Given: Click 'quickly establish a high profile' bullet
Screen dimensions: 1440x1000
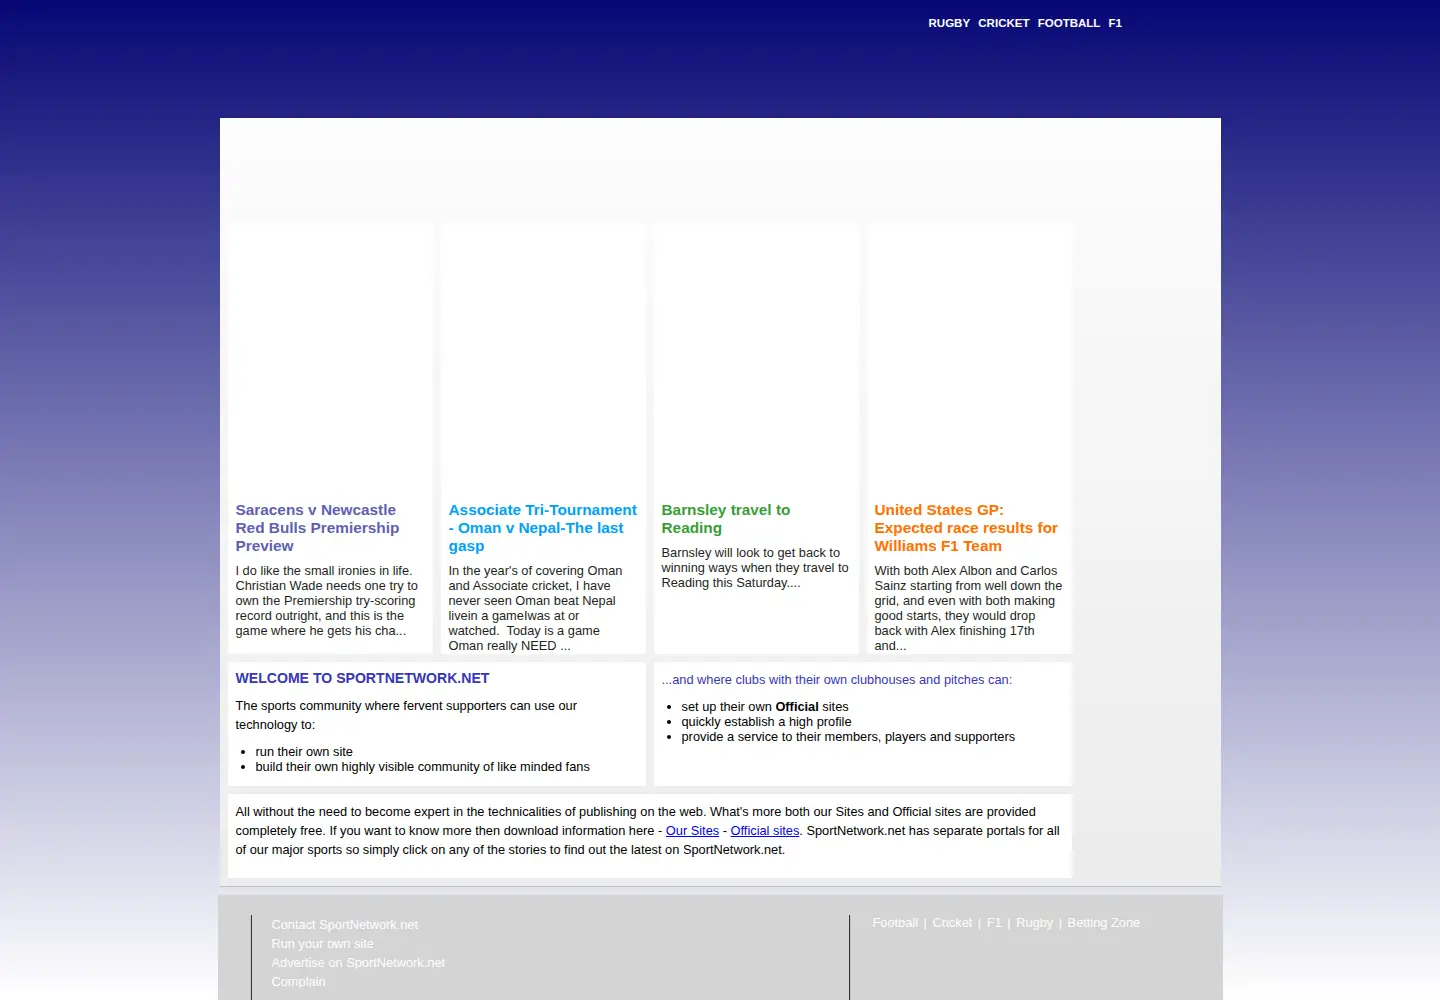Looking at the screenshot, I should point(766,722).
